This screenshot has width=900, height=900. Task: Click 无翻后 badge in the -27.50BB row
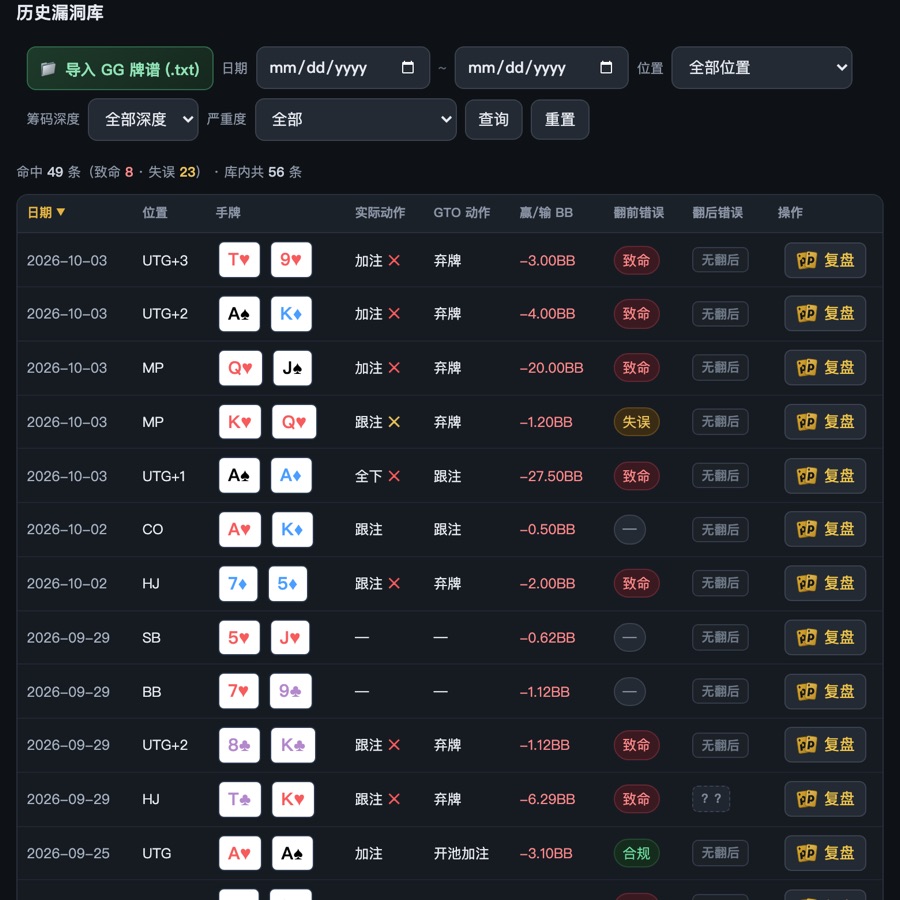pyautogui.click(x=720, y=476)
